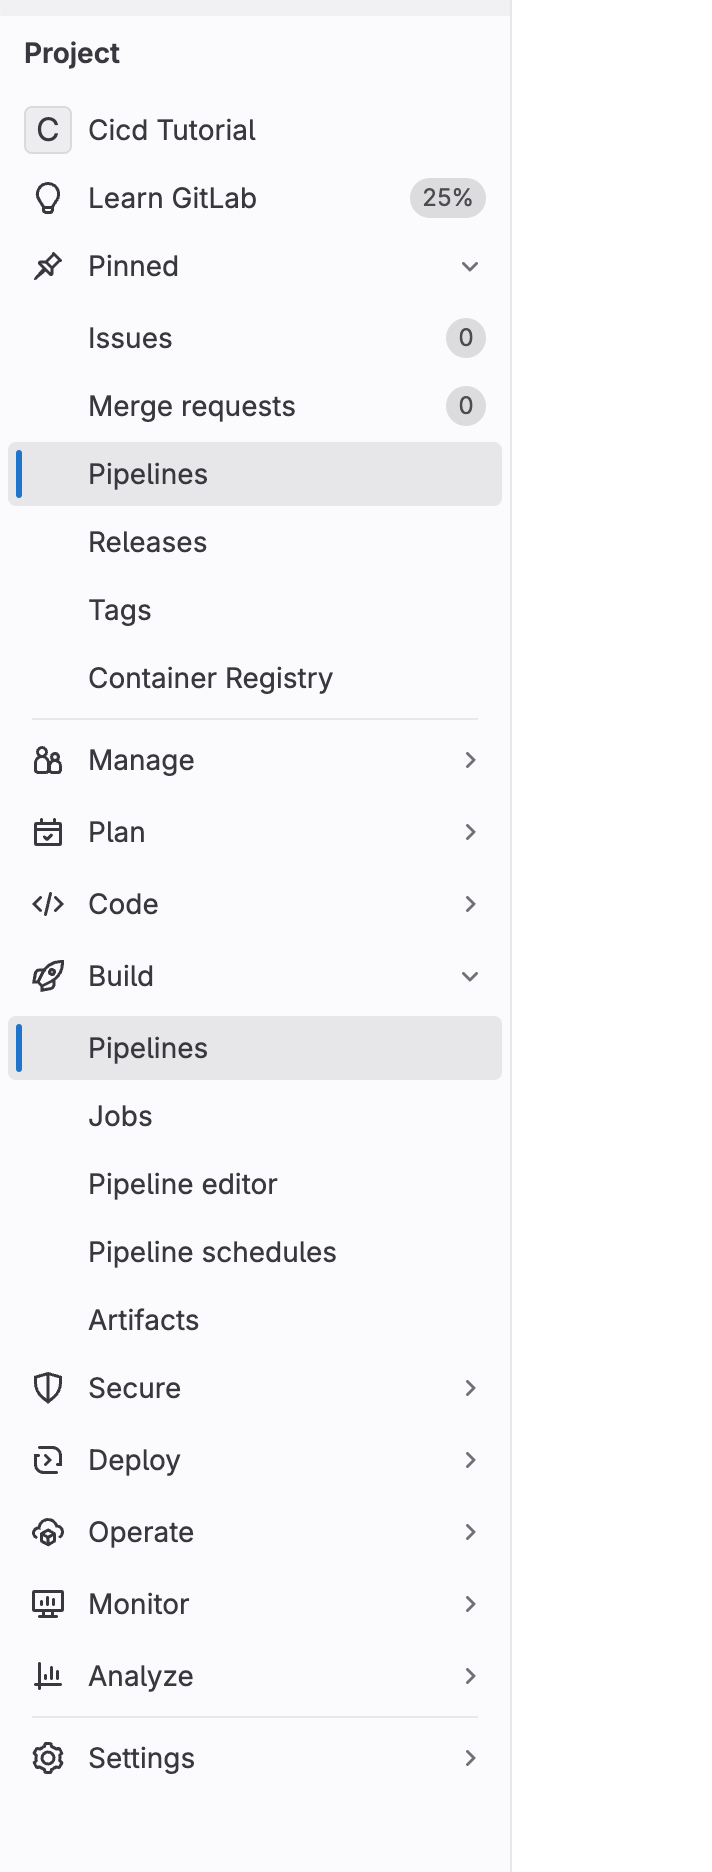Open the Container Registry page
The image size is (712, 1872).
(x=211, y=677)
